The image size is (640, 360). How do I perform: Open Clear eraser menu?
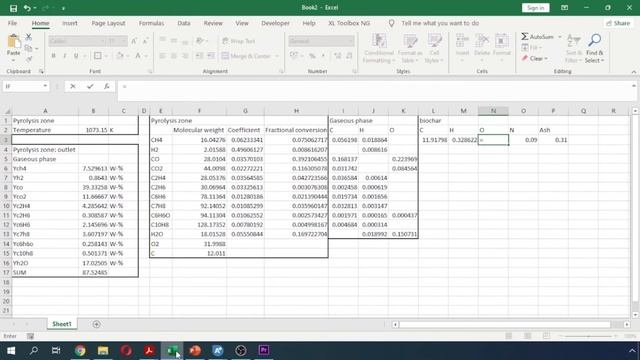[535, 59]
